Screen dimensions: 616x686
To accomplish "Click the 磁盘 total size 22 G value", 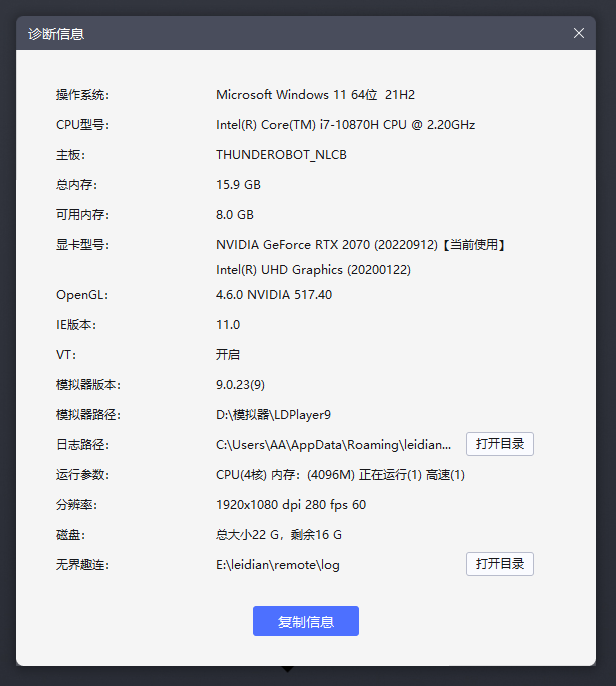I will click(279, 535).
